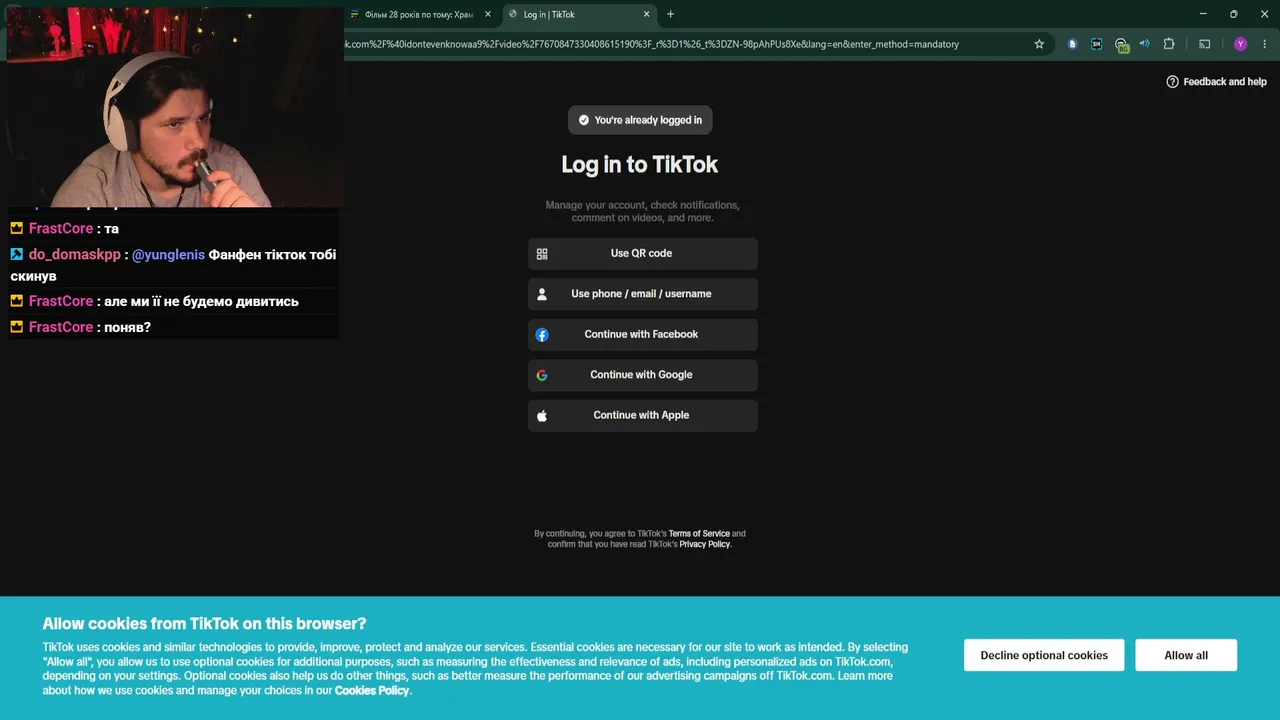The width and height of the screenshot is (1280, 720).
Task: Close the Log in | TikTok tab
Action: coord(647,14)
